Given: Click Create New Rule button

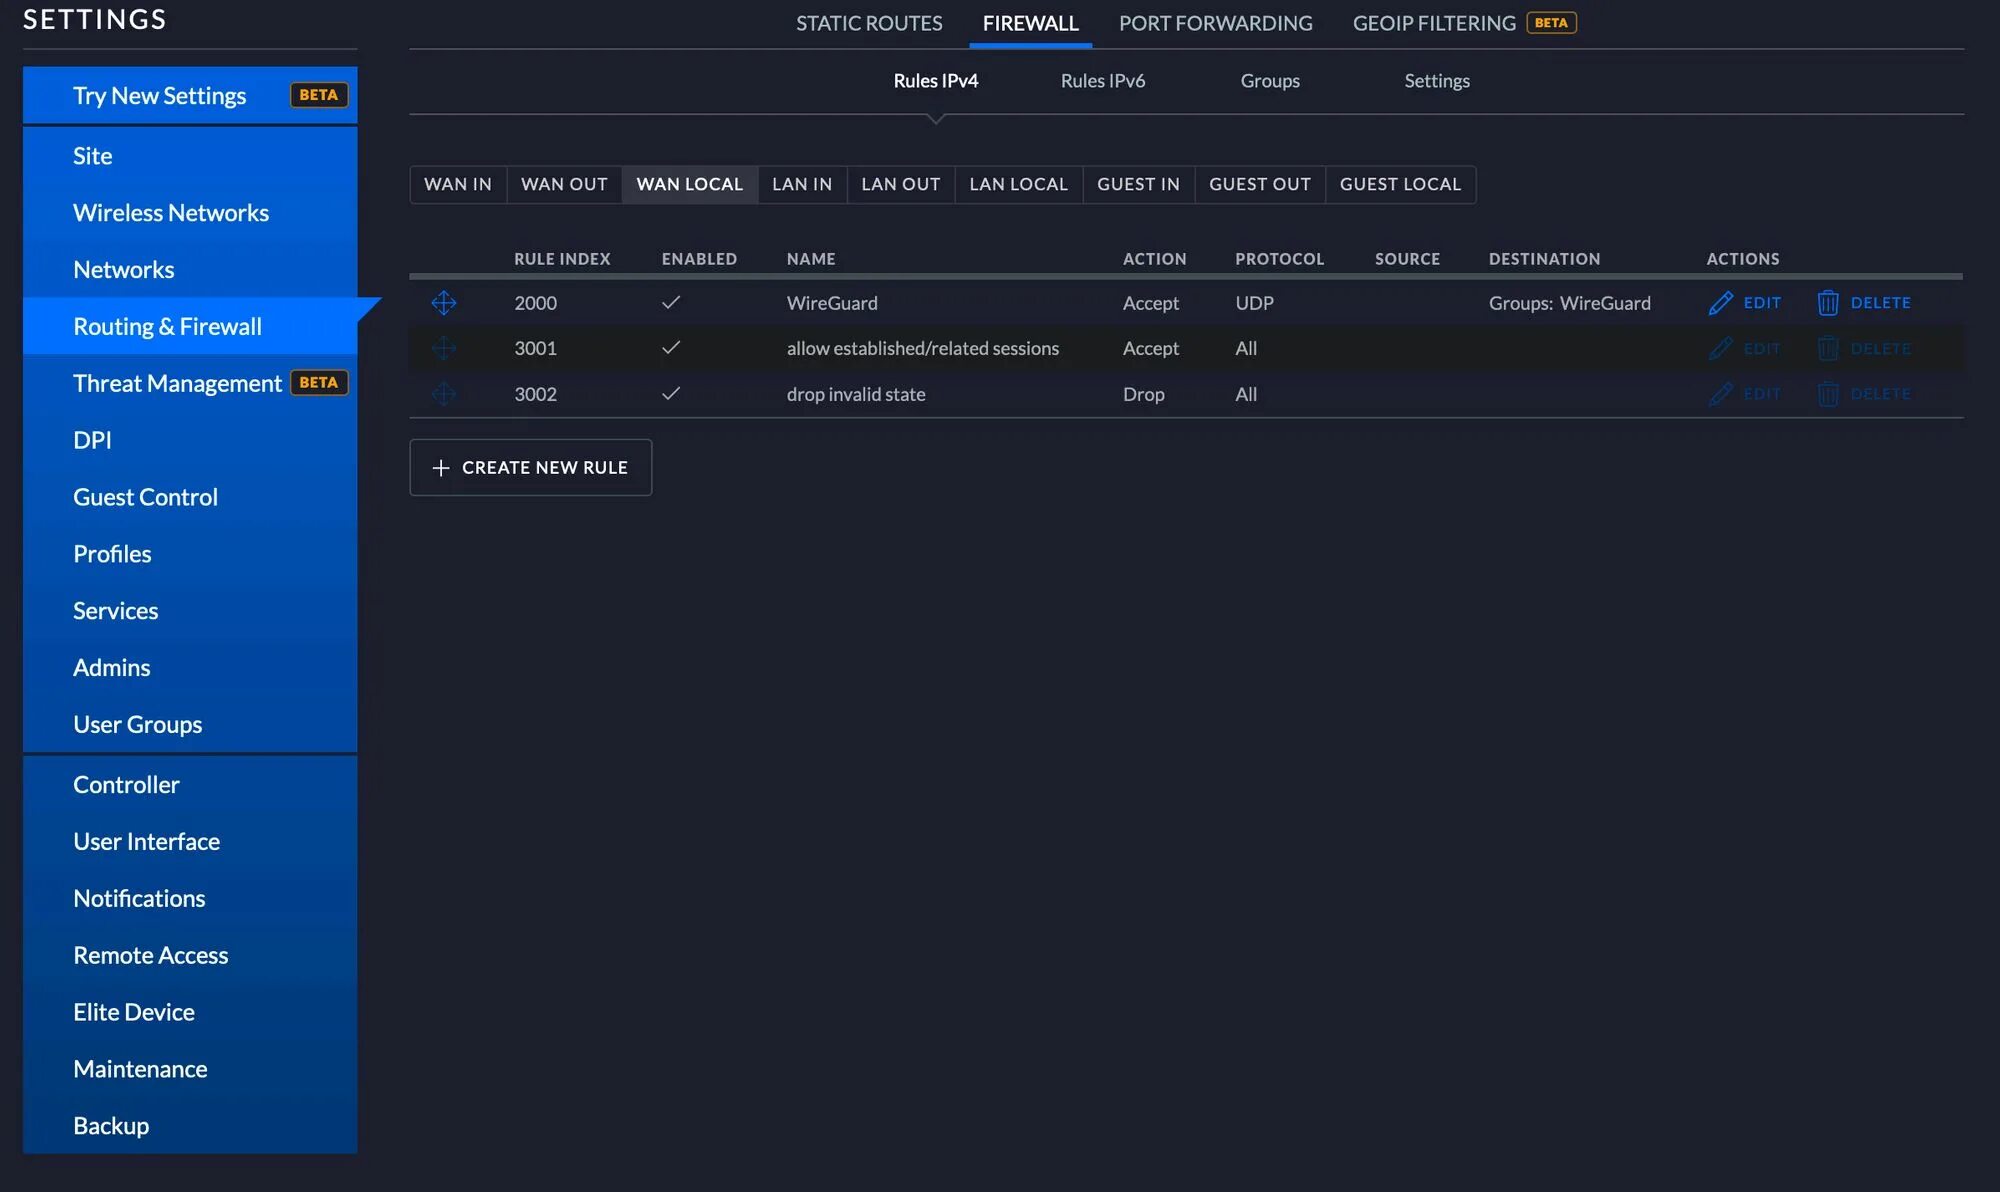Looking at the screenshot, I should [530, 467].
